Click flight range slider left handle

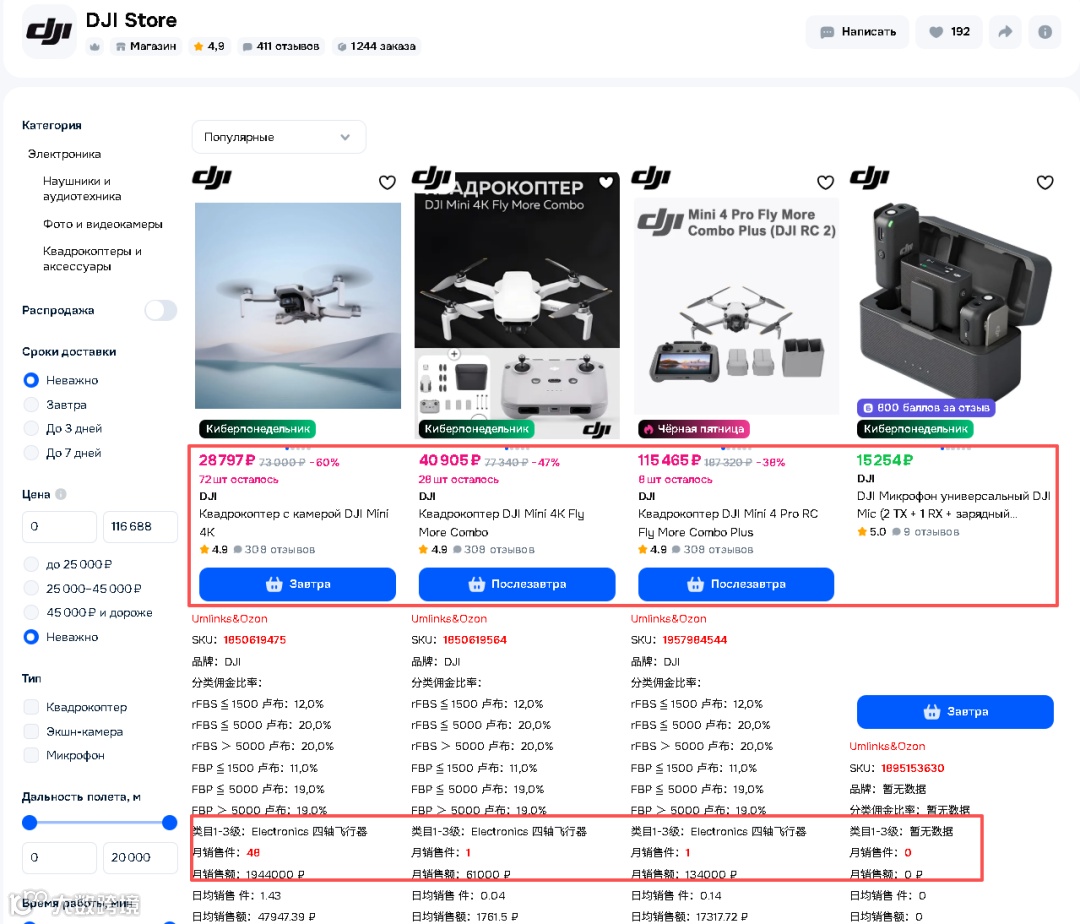[30, 822]
